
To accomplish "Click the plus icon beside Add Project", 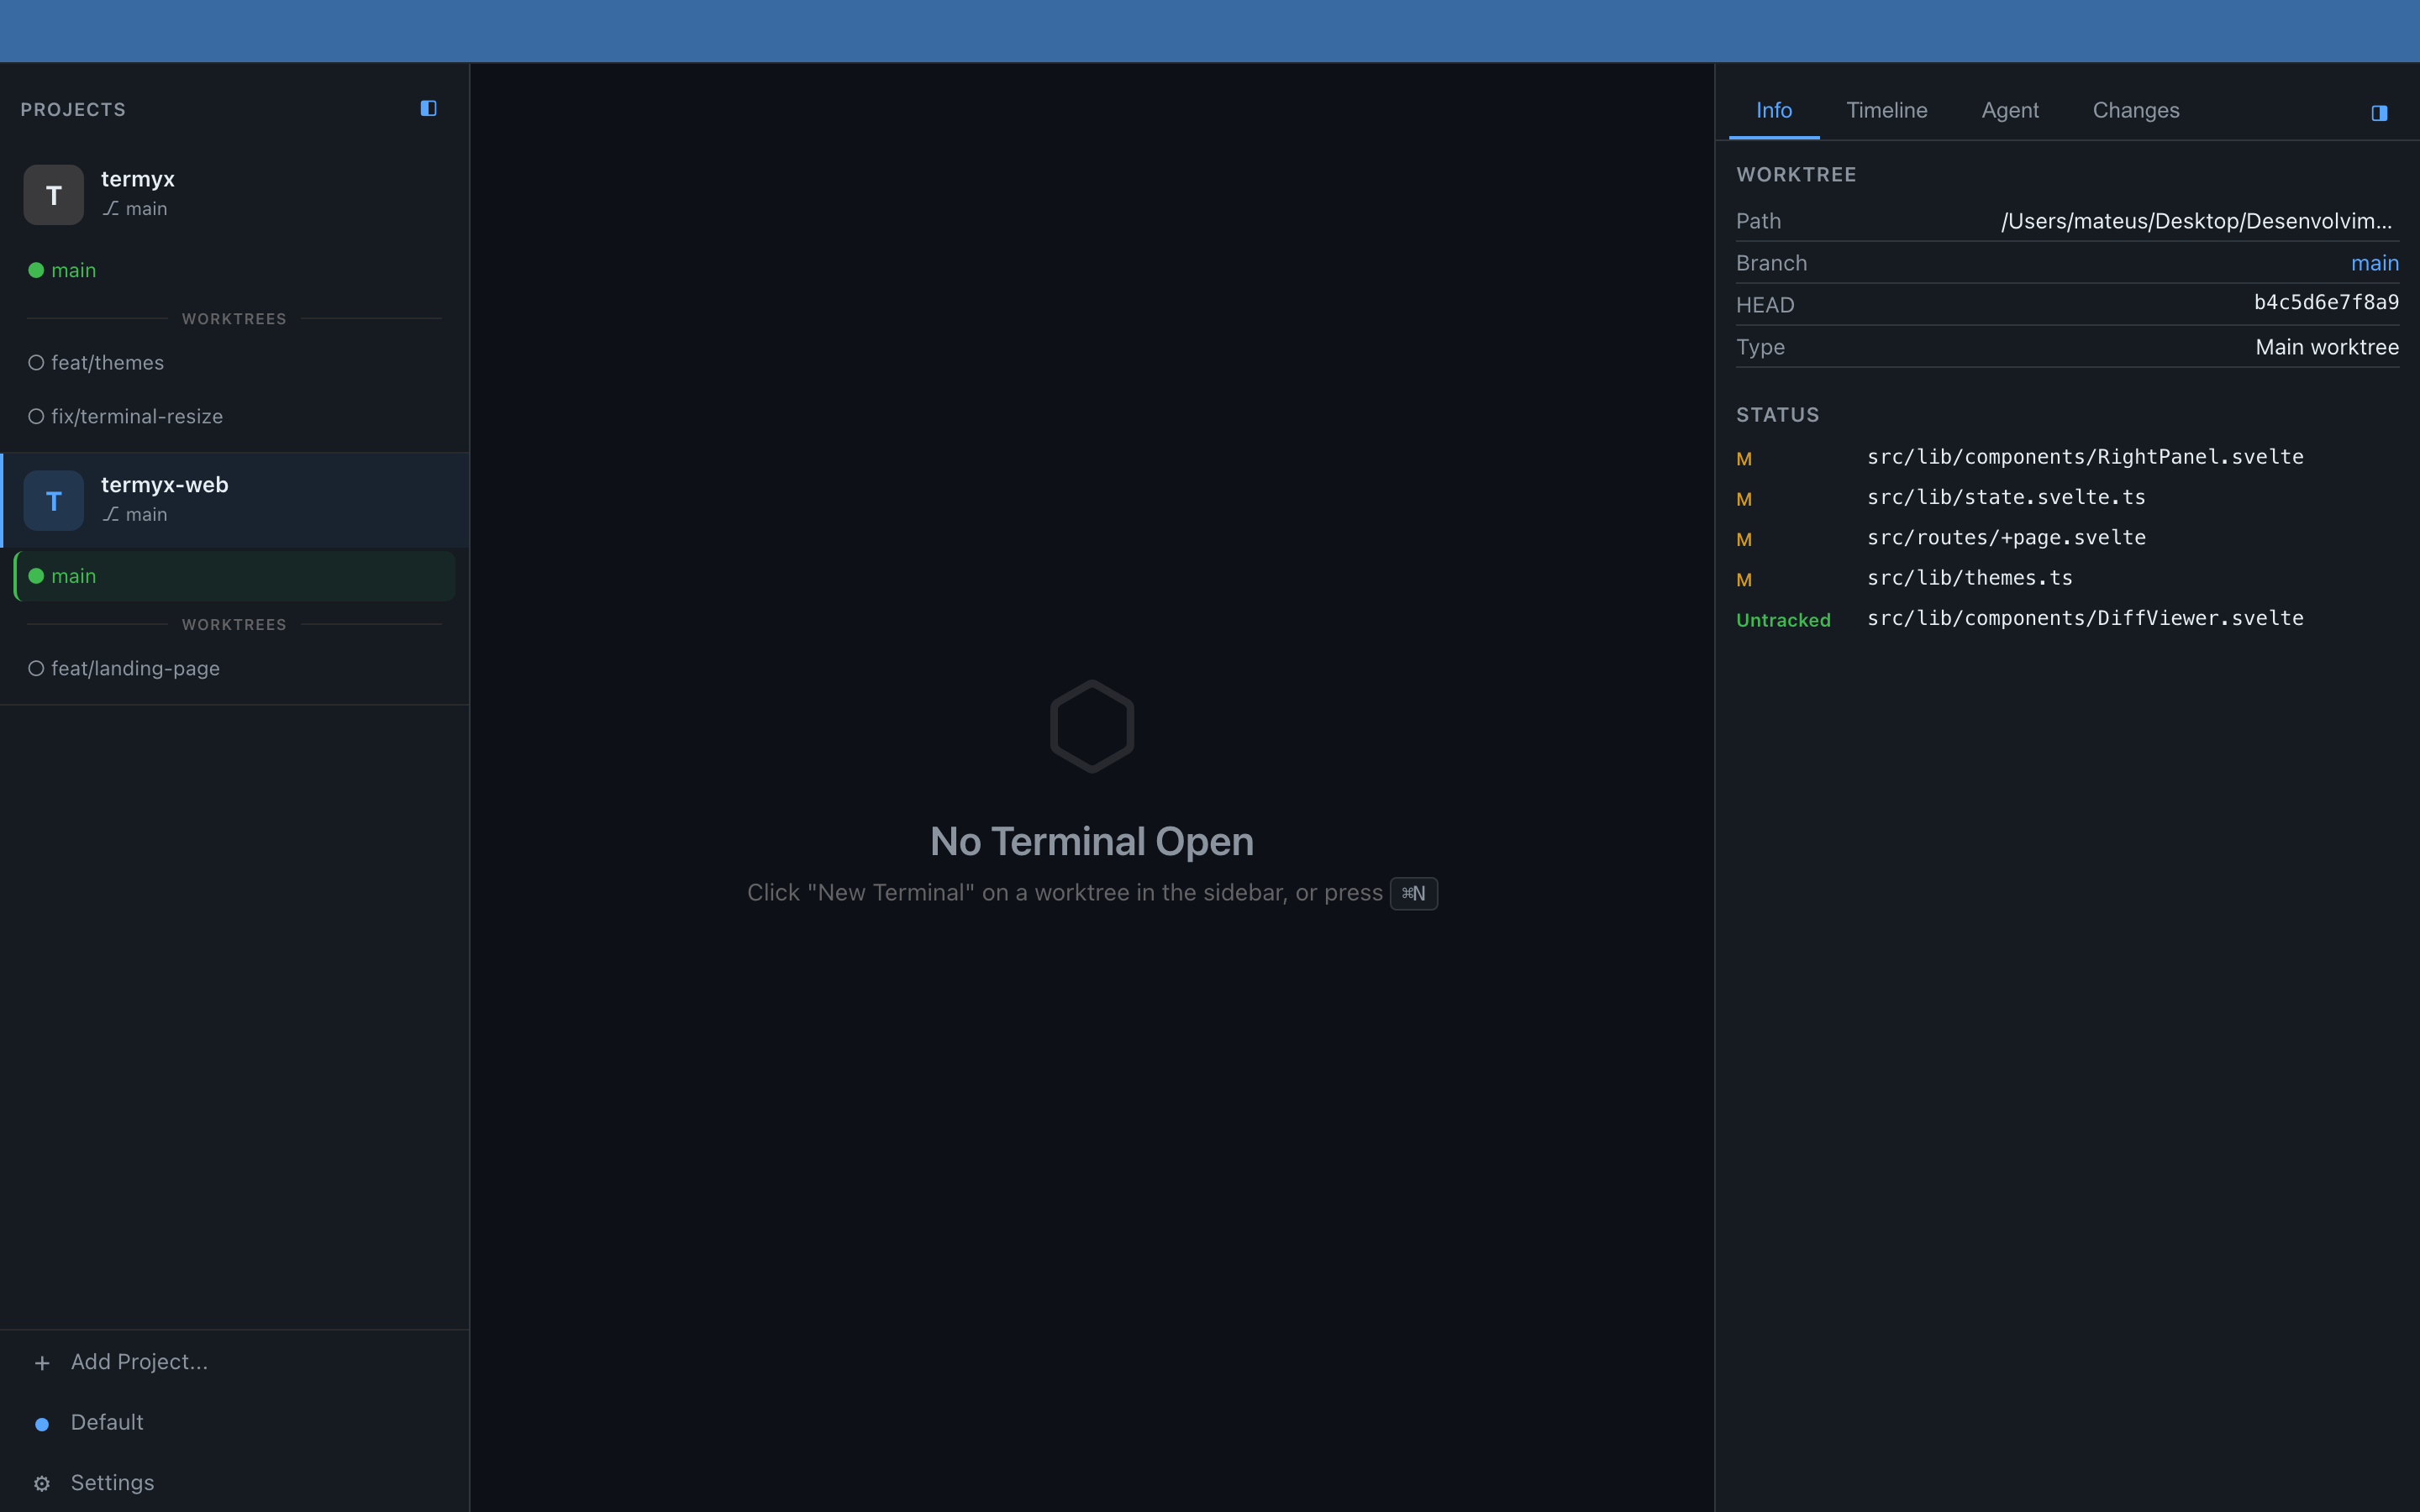I will coord(42,1362).
